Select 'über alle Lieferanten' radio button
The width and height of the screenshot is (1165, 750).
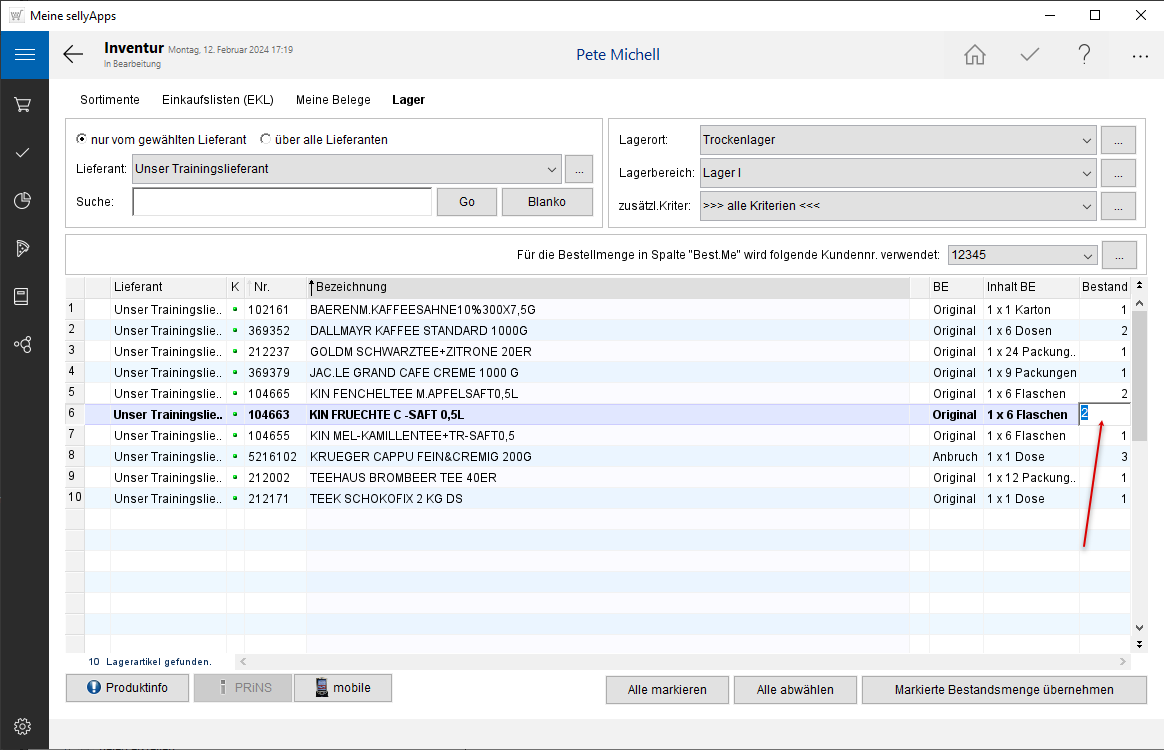click(266, 140)
